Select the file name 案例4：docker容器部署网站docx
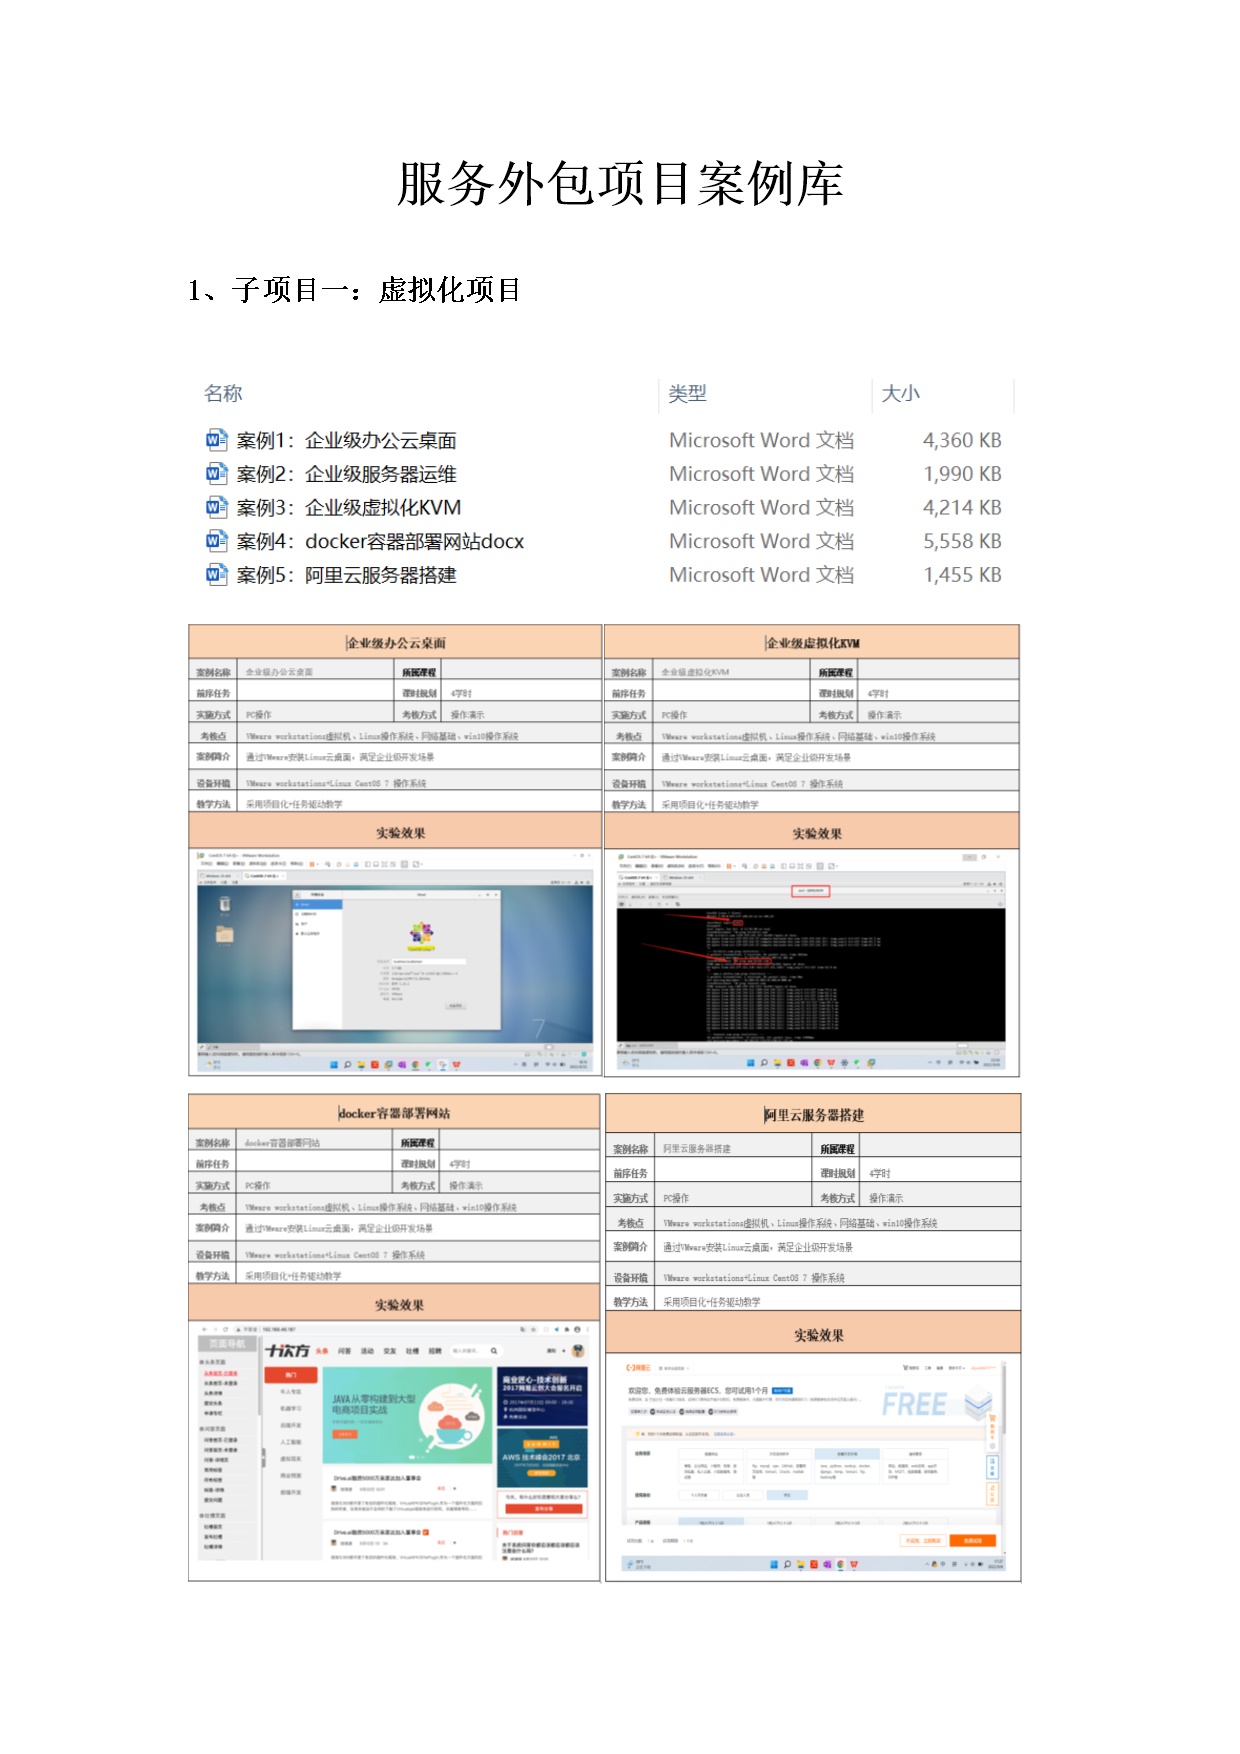This screenshot has height=1754, width=1240. (x=380, y=541)
